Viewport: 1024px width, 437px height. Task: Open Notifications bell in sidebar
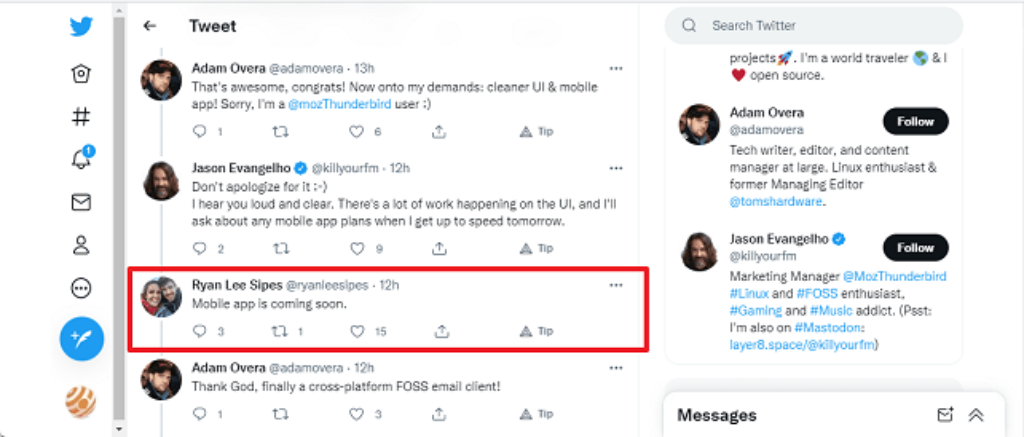point(81,158)
